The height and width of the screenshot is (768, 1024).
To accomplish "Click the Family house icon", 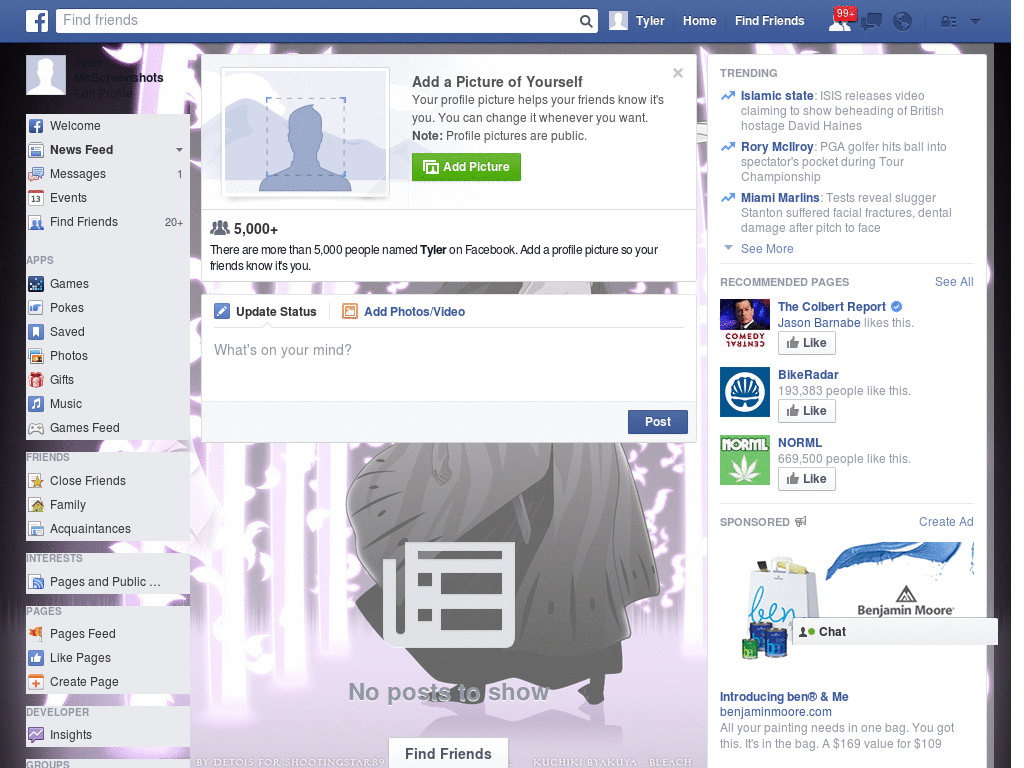I will coord(36,505).
